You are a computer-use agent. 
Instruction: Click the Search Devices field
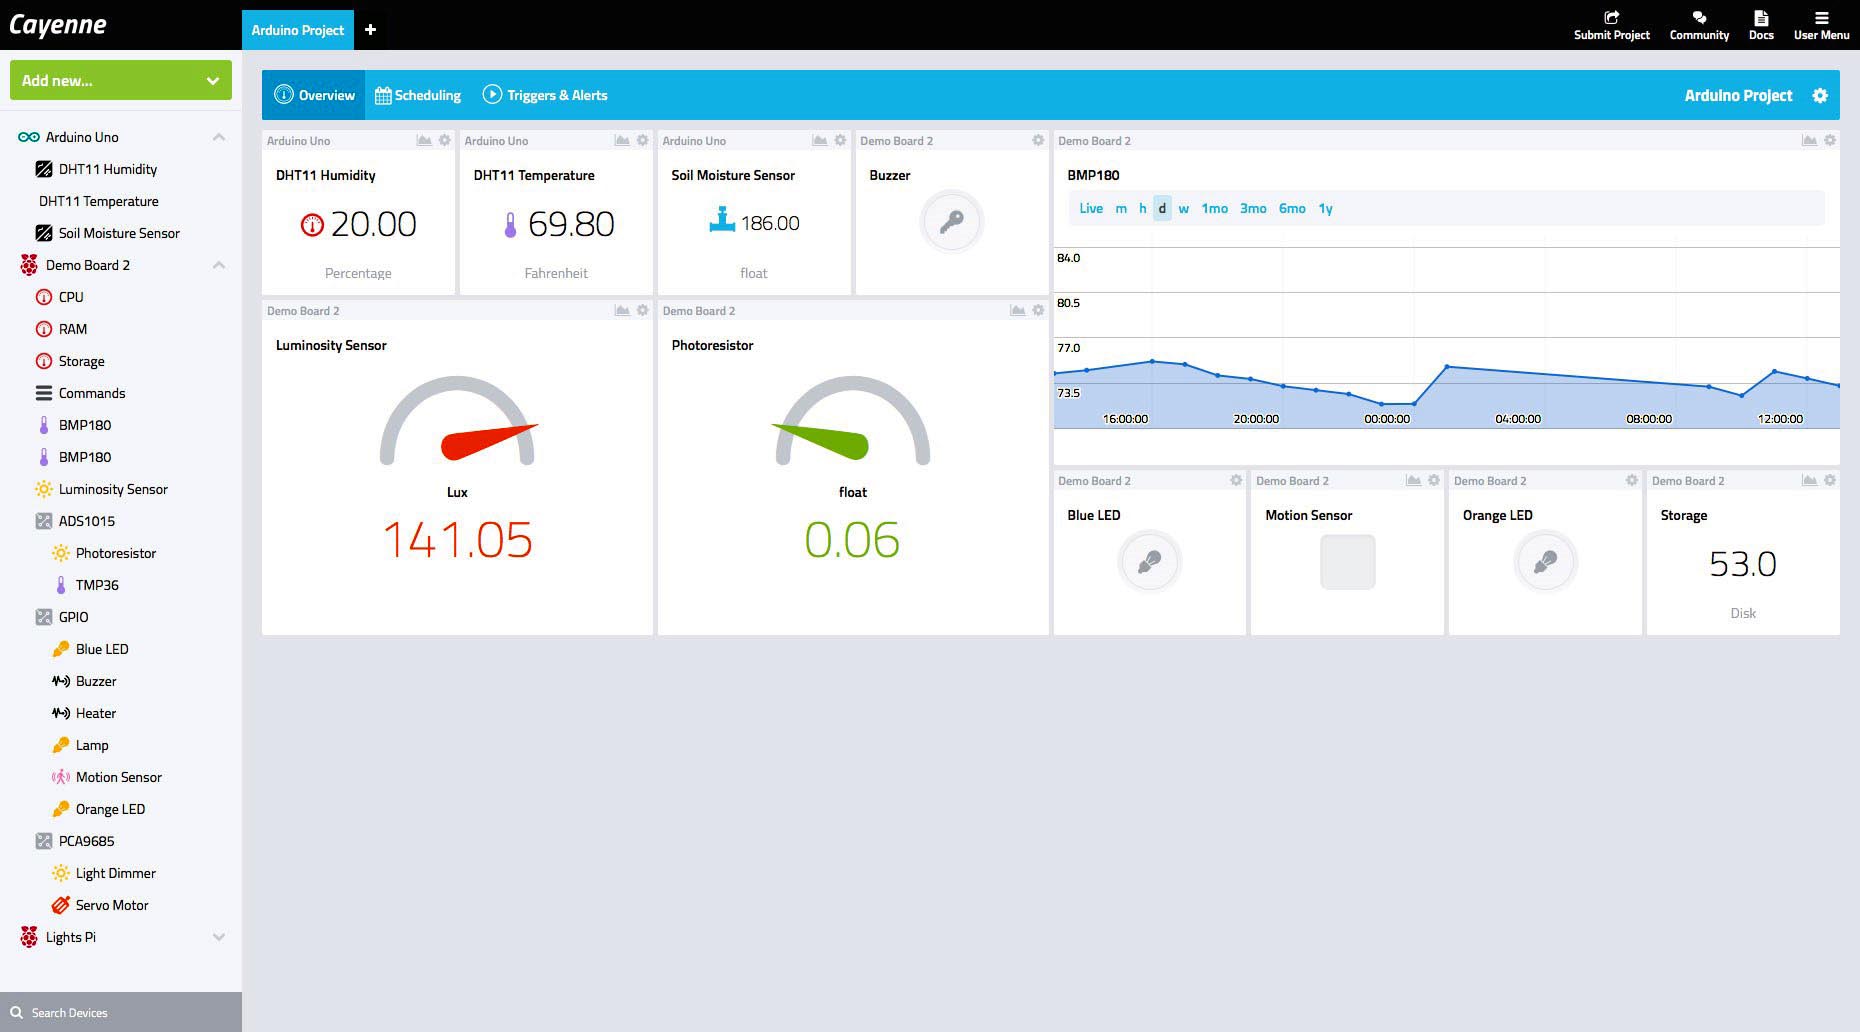[120, 1012]
